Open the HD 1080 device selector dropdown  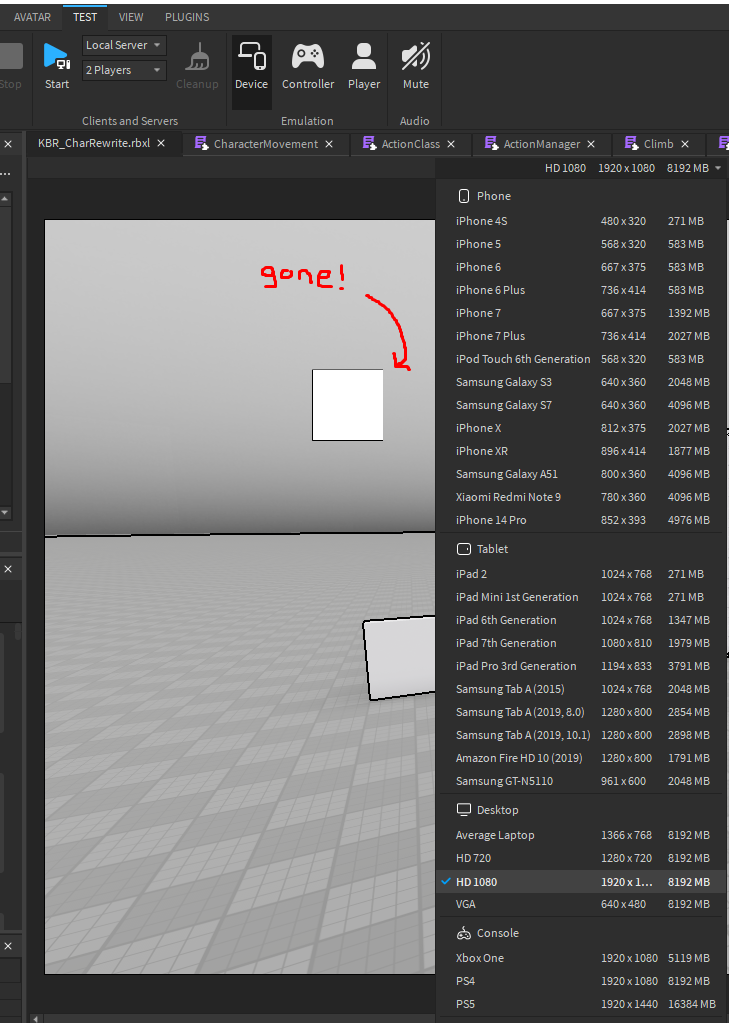tap(633, 168)
